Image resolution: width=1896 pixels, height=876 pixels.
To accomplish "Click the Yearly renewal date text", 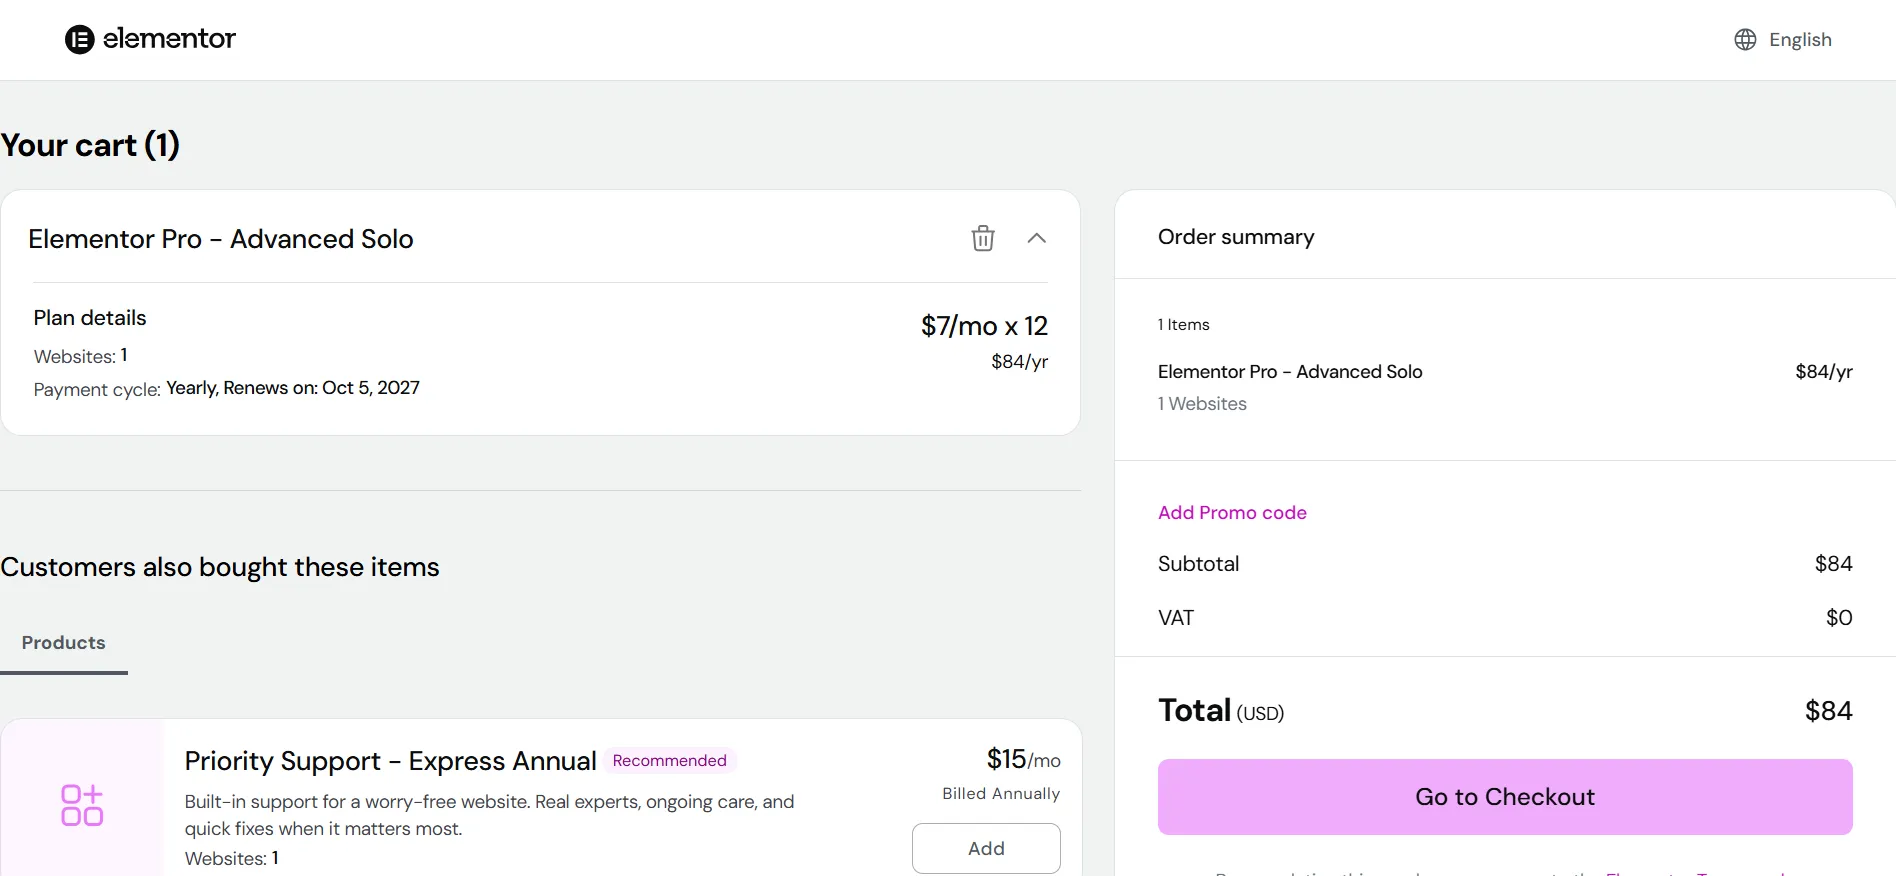I will 293,388.
